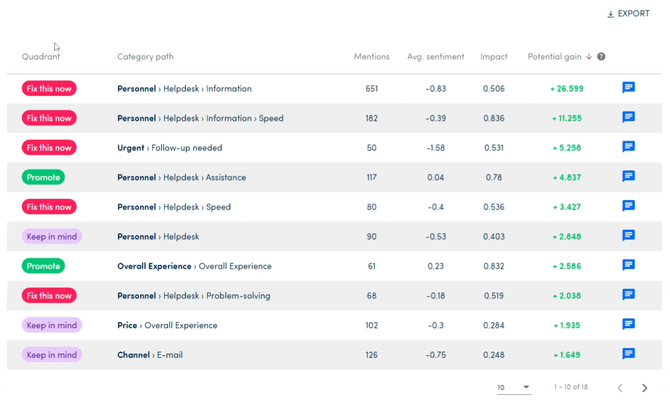This screenshot has width=670, height=409.
Task: Click Keep in mind badge for Channel E-mail
Action: click(52, 354)
